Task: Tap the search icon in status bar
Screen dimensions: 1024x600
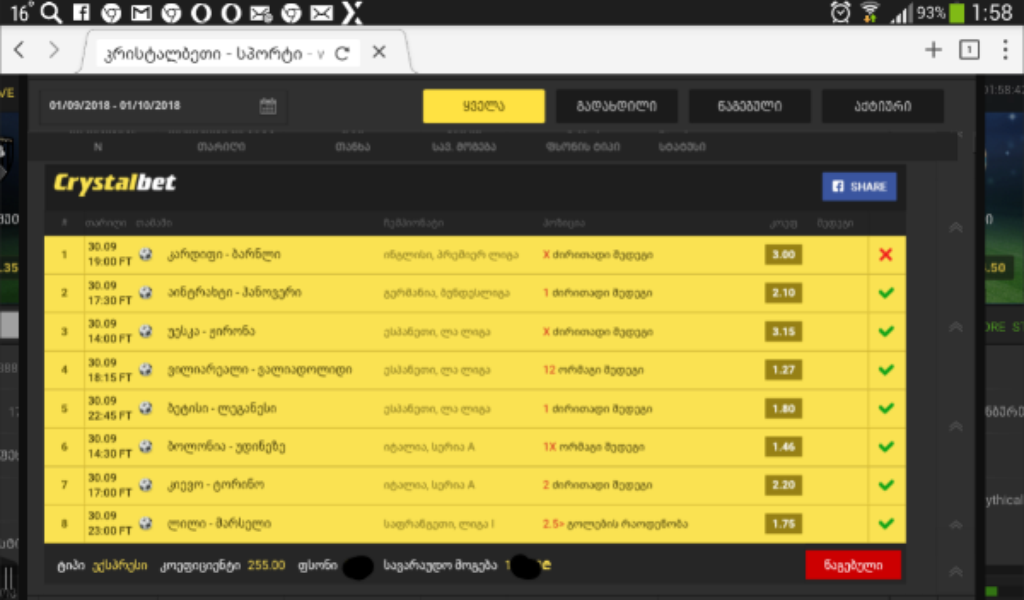Action: pyautogui.click(x=51, y=12)
